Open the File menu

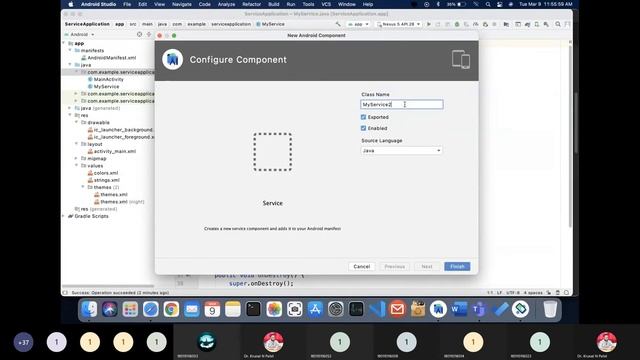click(x=127, y=4)
